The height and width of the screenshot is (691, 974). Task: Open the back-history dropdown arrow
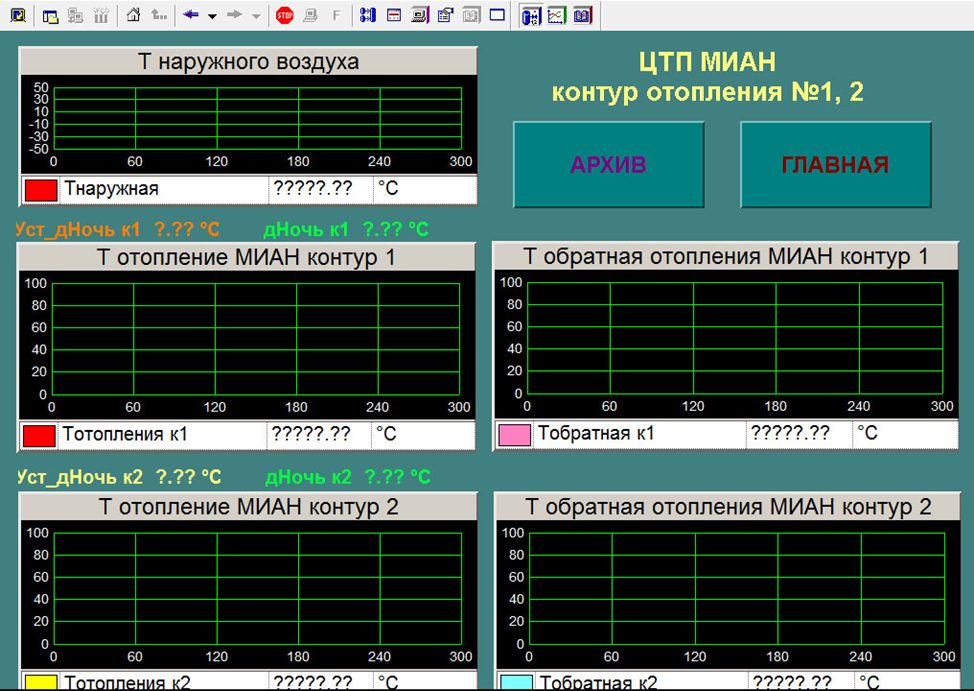tap(212, 16)
